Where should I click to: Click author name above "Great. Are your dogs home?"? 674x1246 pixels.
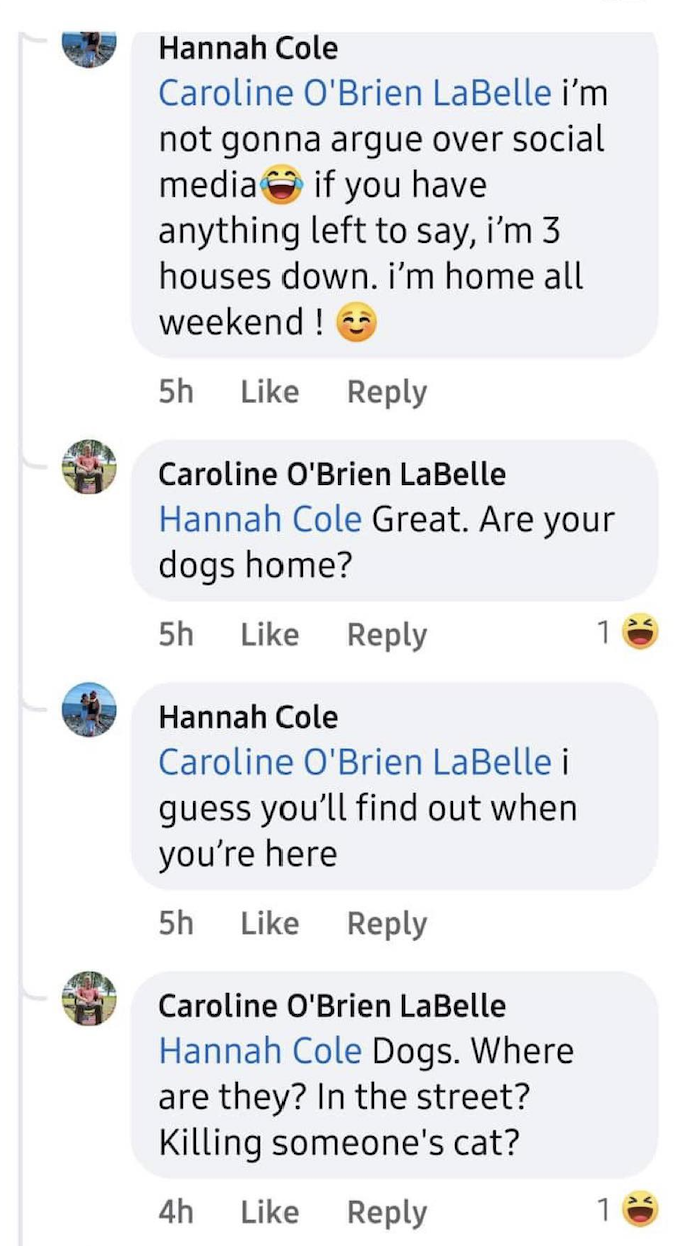click(332, 473)
